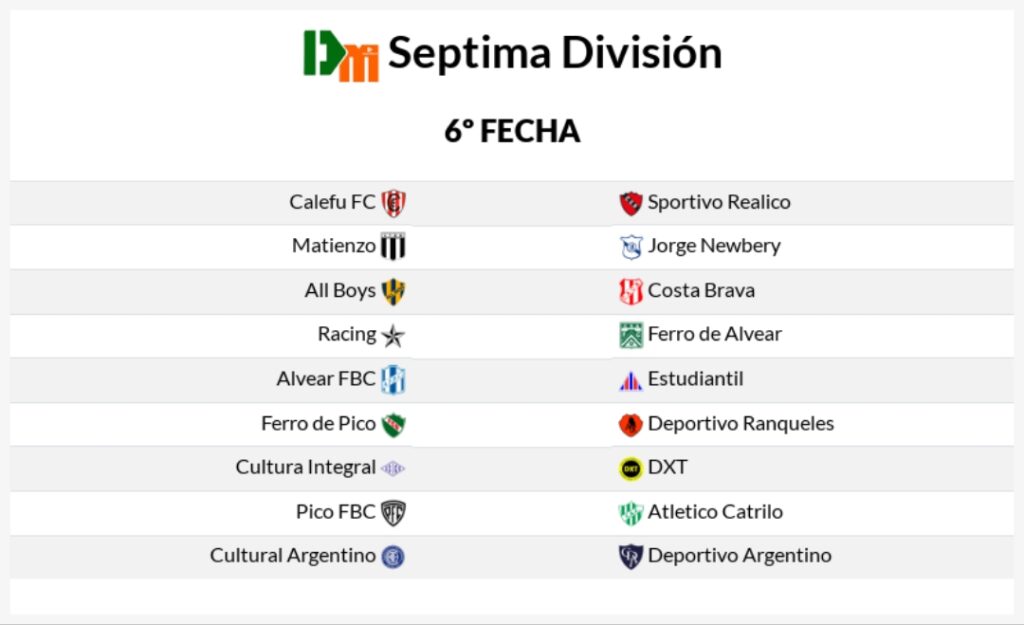Open the Deportivo Argentino team link
1024x625 pixels.
739,555
